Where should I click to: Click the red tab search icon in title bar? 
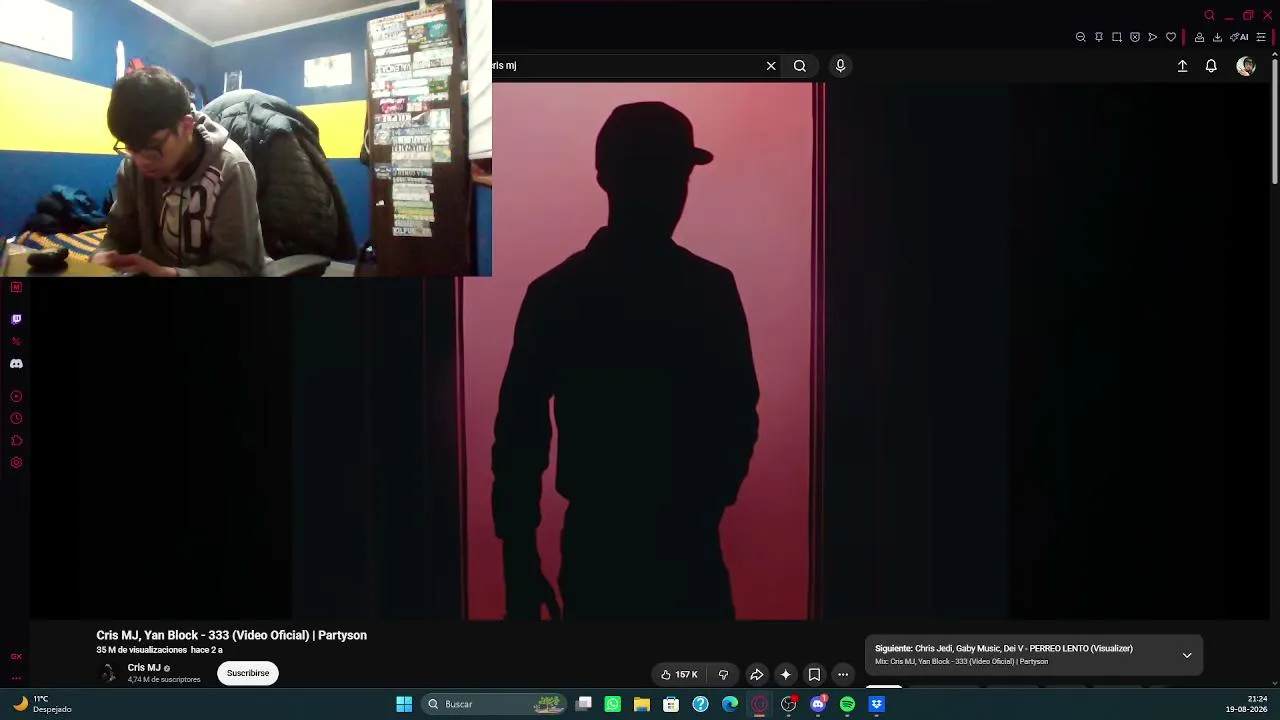coord(1209,15)
